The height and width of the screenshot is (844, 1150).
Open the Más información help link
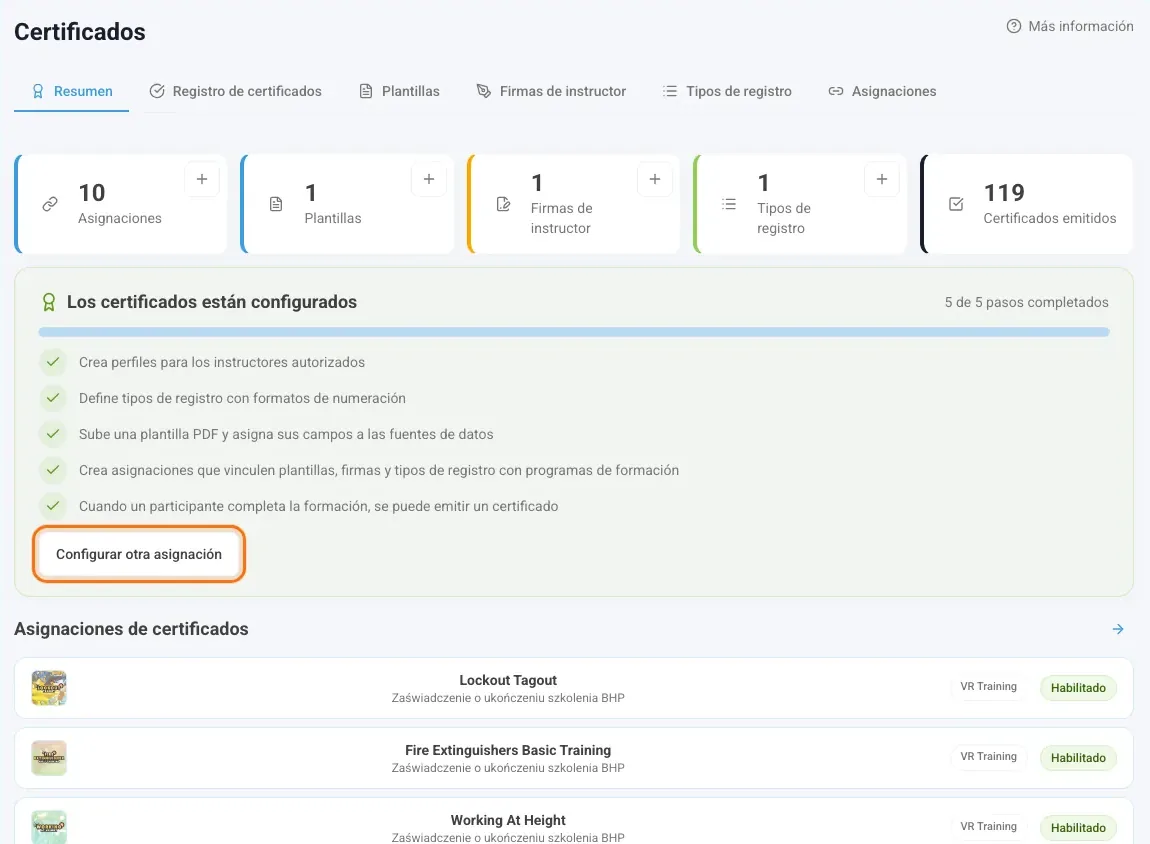point(1070,26)
